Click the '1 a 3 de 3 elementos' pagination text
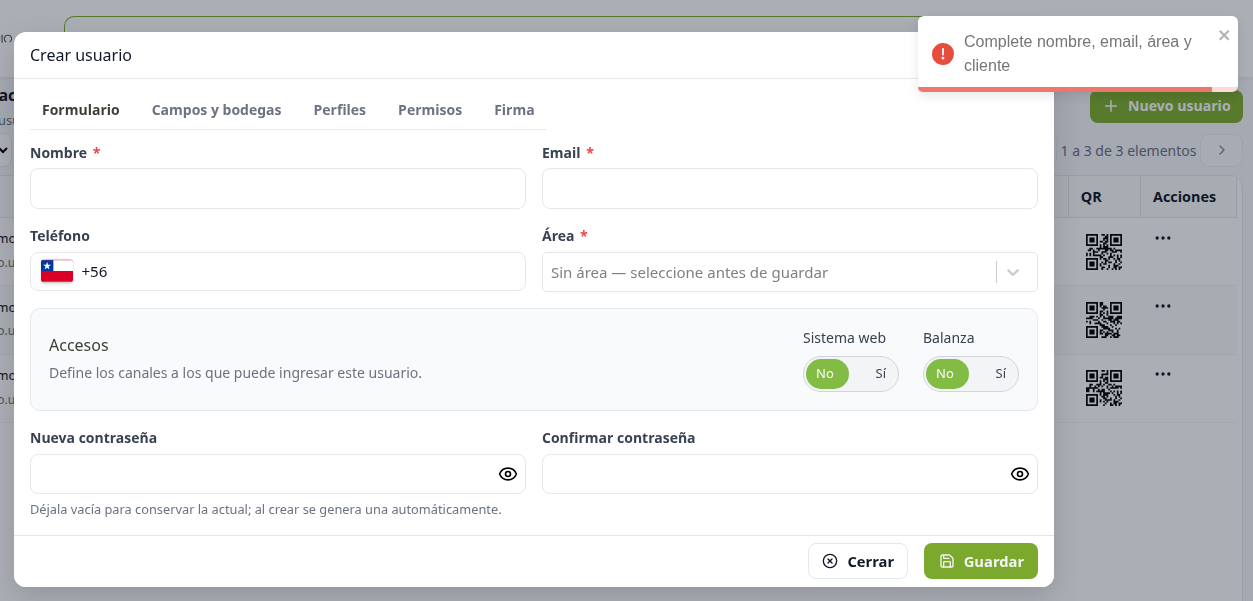Image resolution: width=1253 pixels, height=601 pixels. pyautogui.click(x=1128, y=151)
